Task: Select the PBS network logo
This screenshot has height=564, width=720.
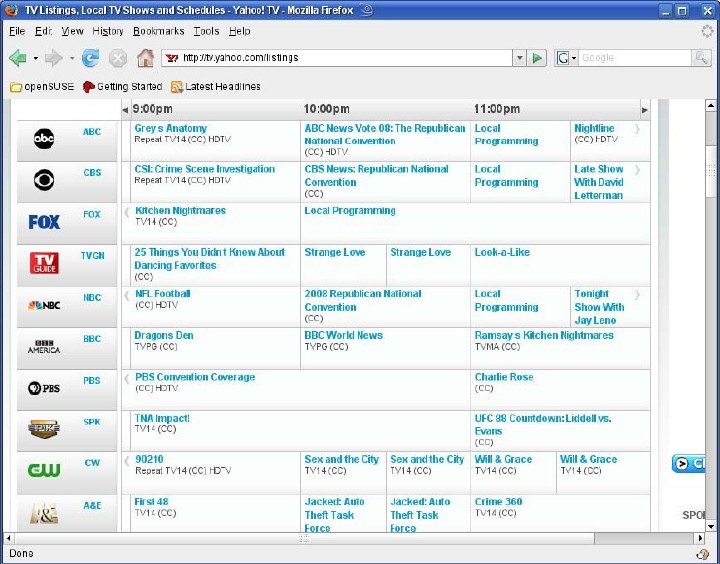Action: 44,388
